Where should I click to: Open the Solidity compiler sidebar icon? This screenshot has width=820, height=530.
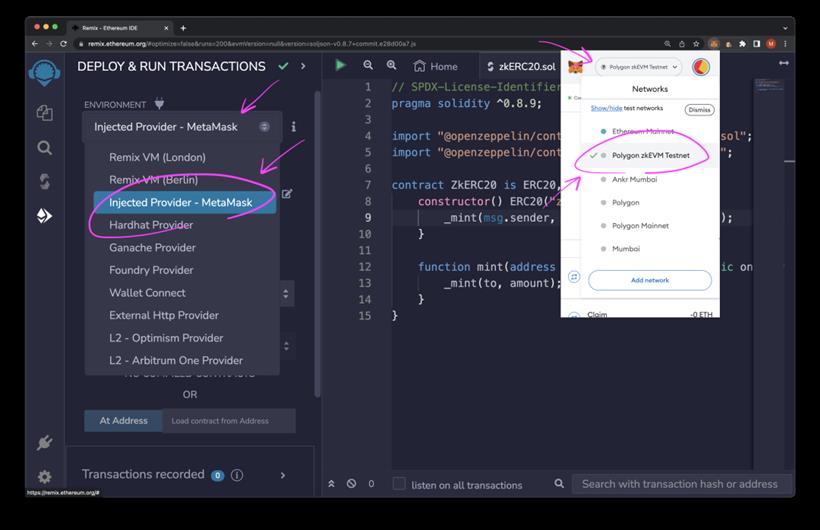click(x=44, y=182)
